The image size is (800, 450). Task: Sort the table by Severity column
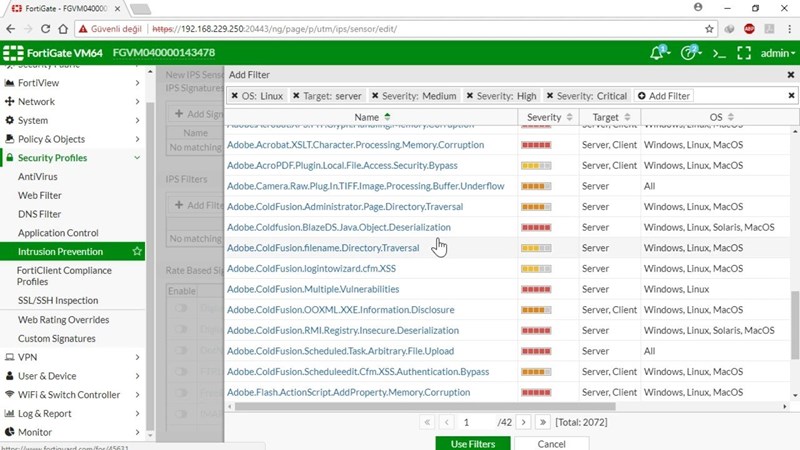[549, 117]
